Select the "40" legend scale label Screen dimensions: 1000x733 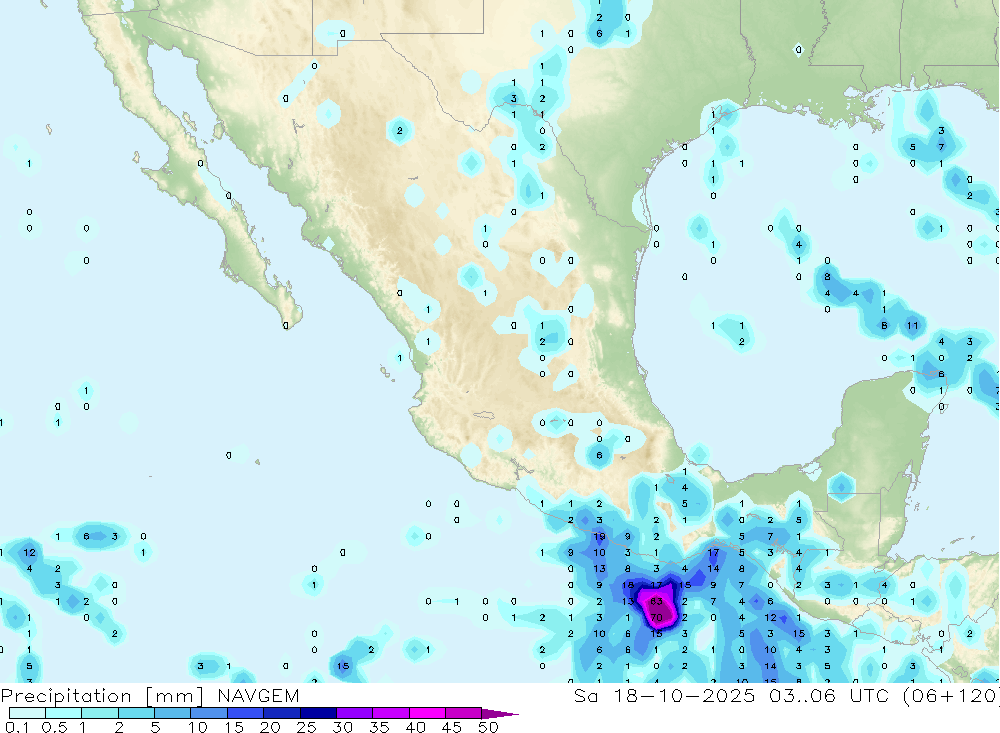[x=415, y=727]
